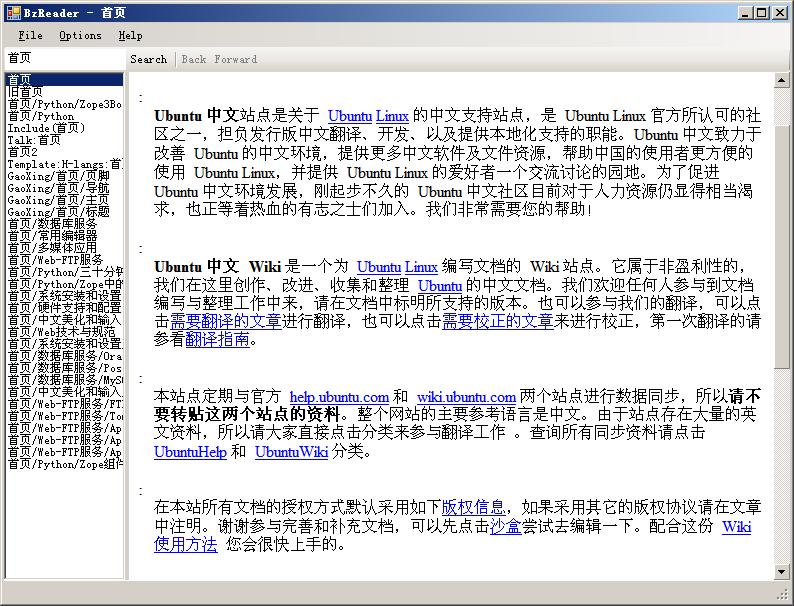Screen dimensions: 794x606
Task: Select the highlighted 首页 entry in results list
Action: 64,79
